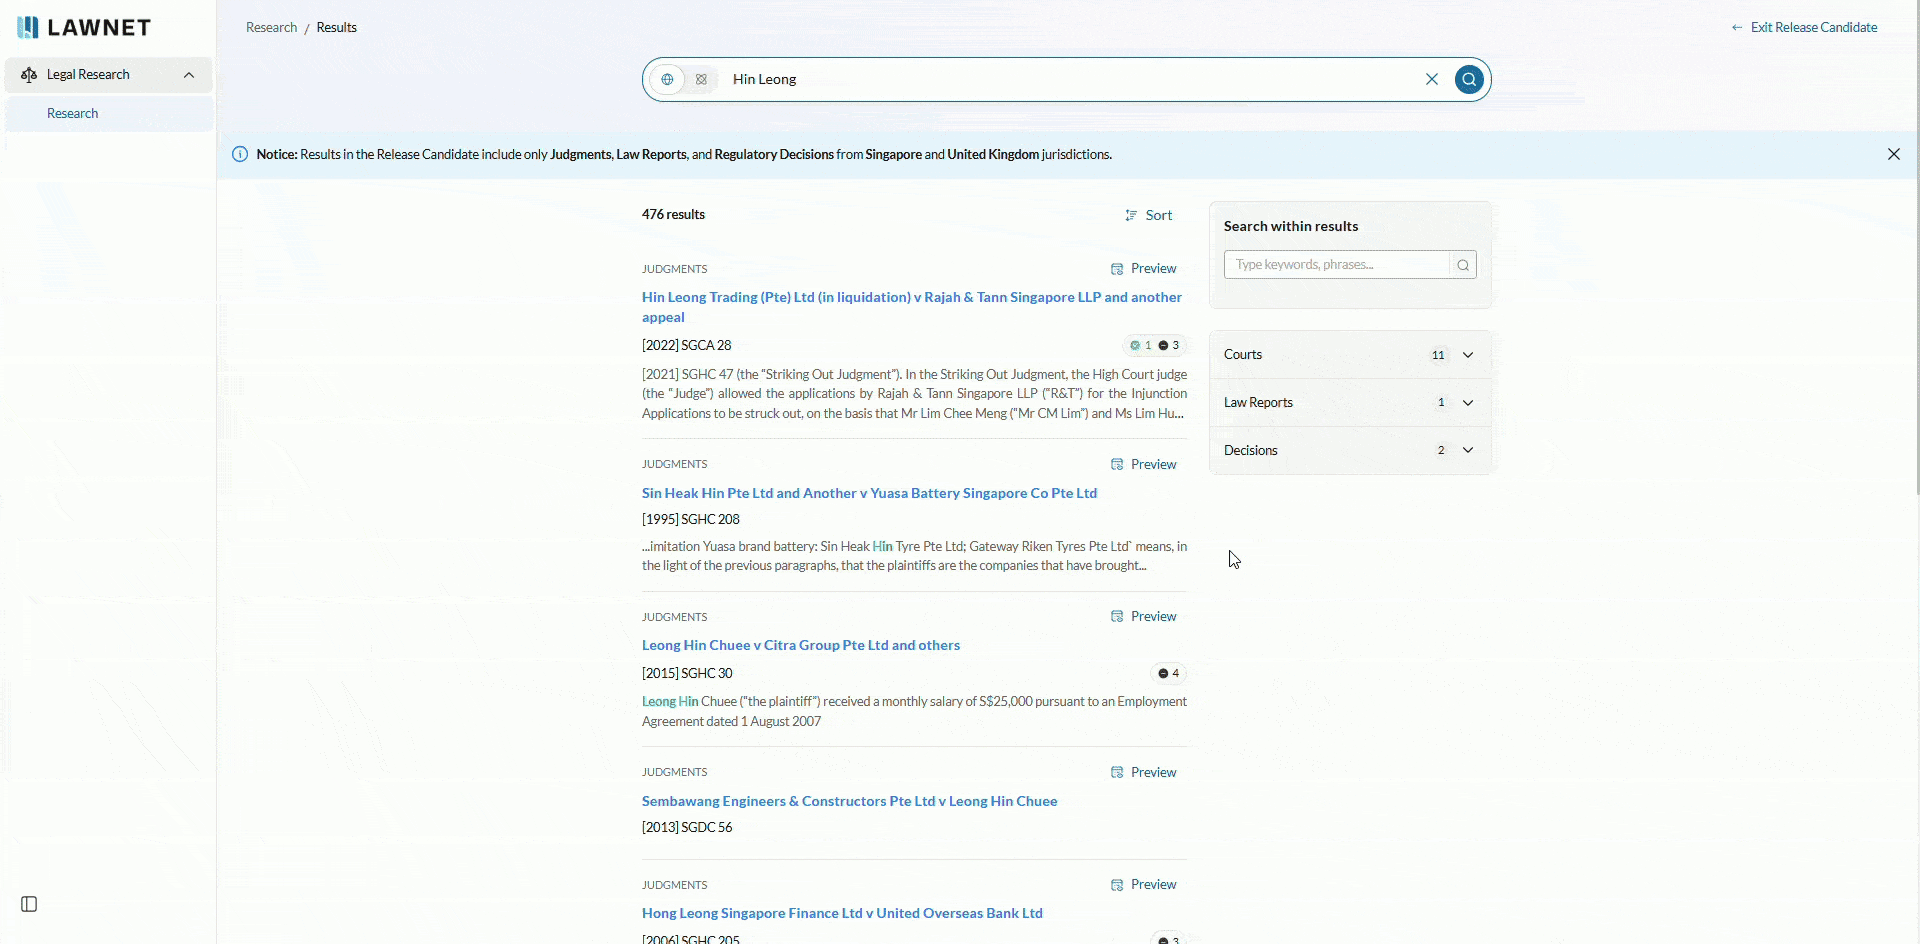Select Legal Research sidebar menu item
1920x944 pixels.
pyautogui.click(x=109, y=75)
